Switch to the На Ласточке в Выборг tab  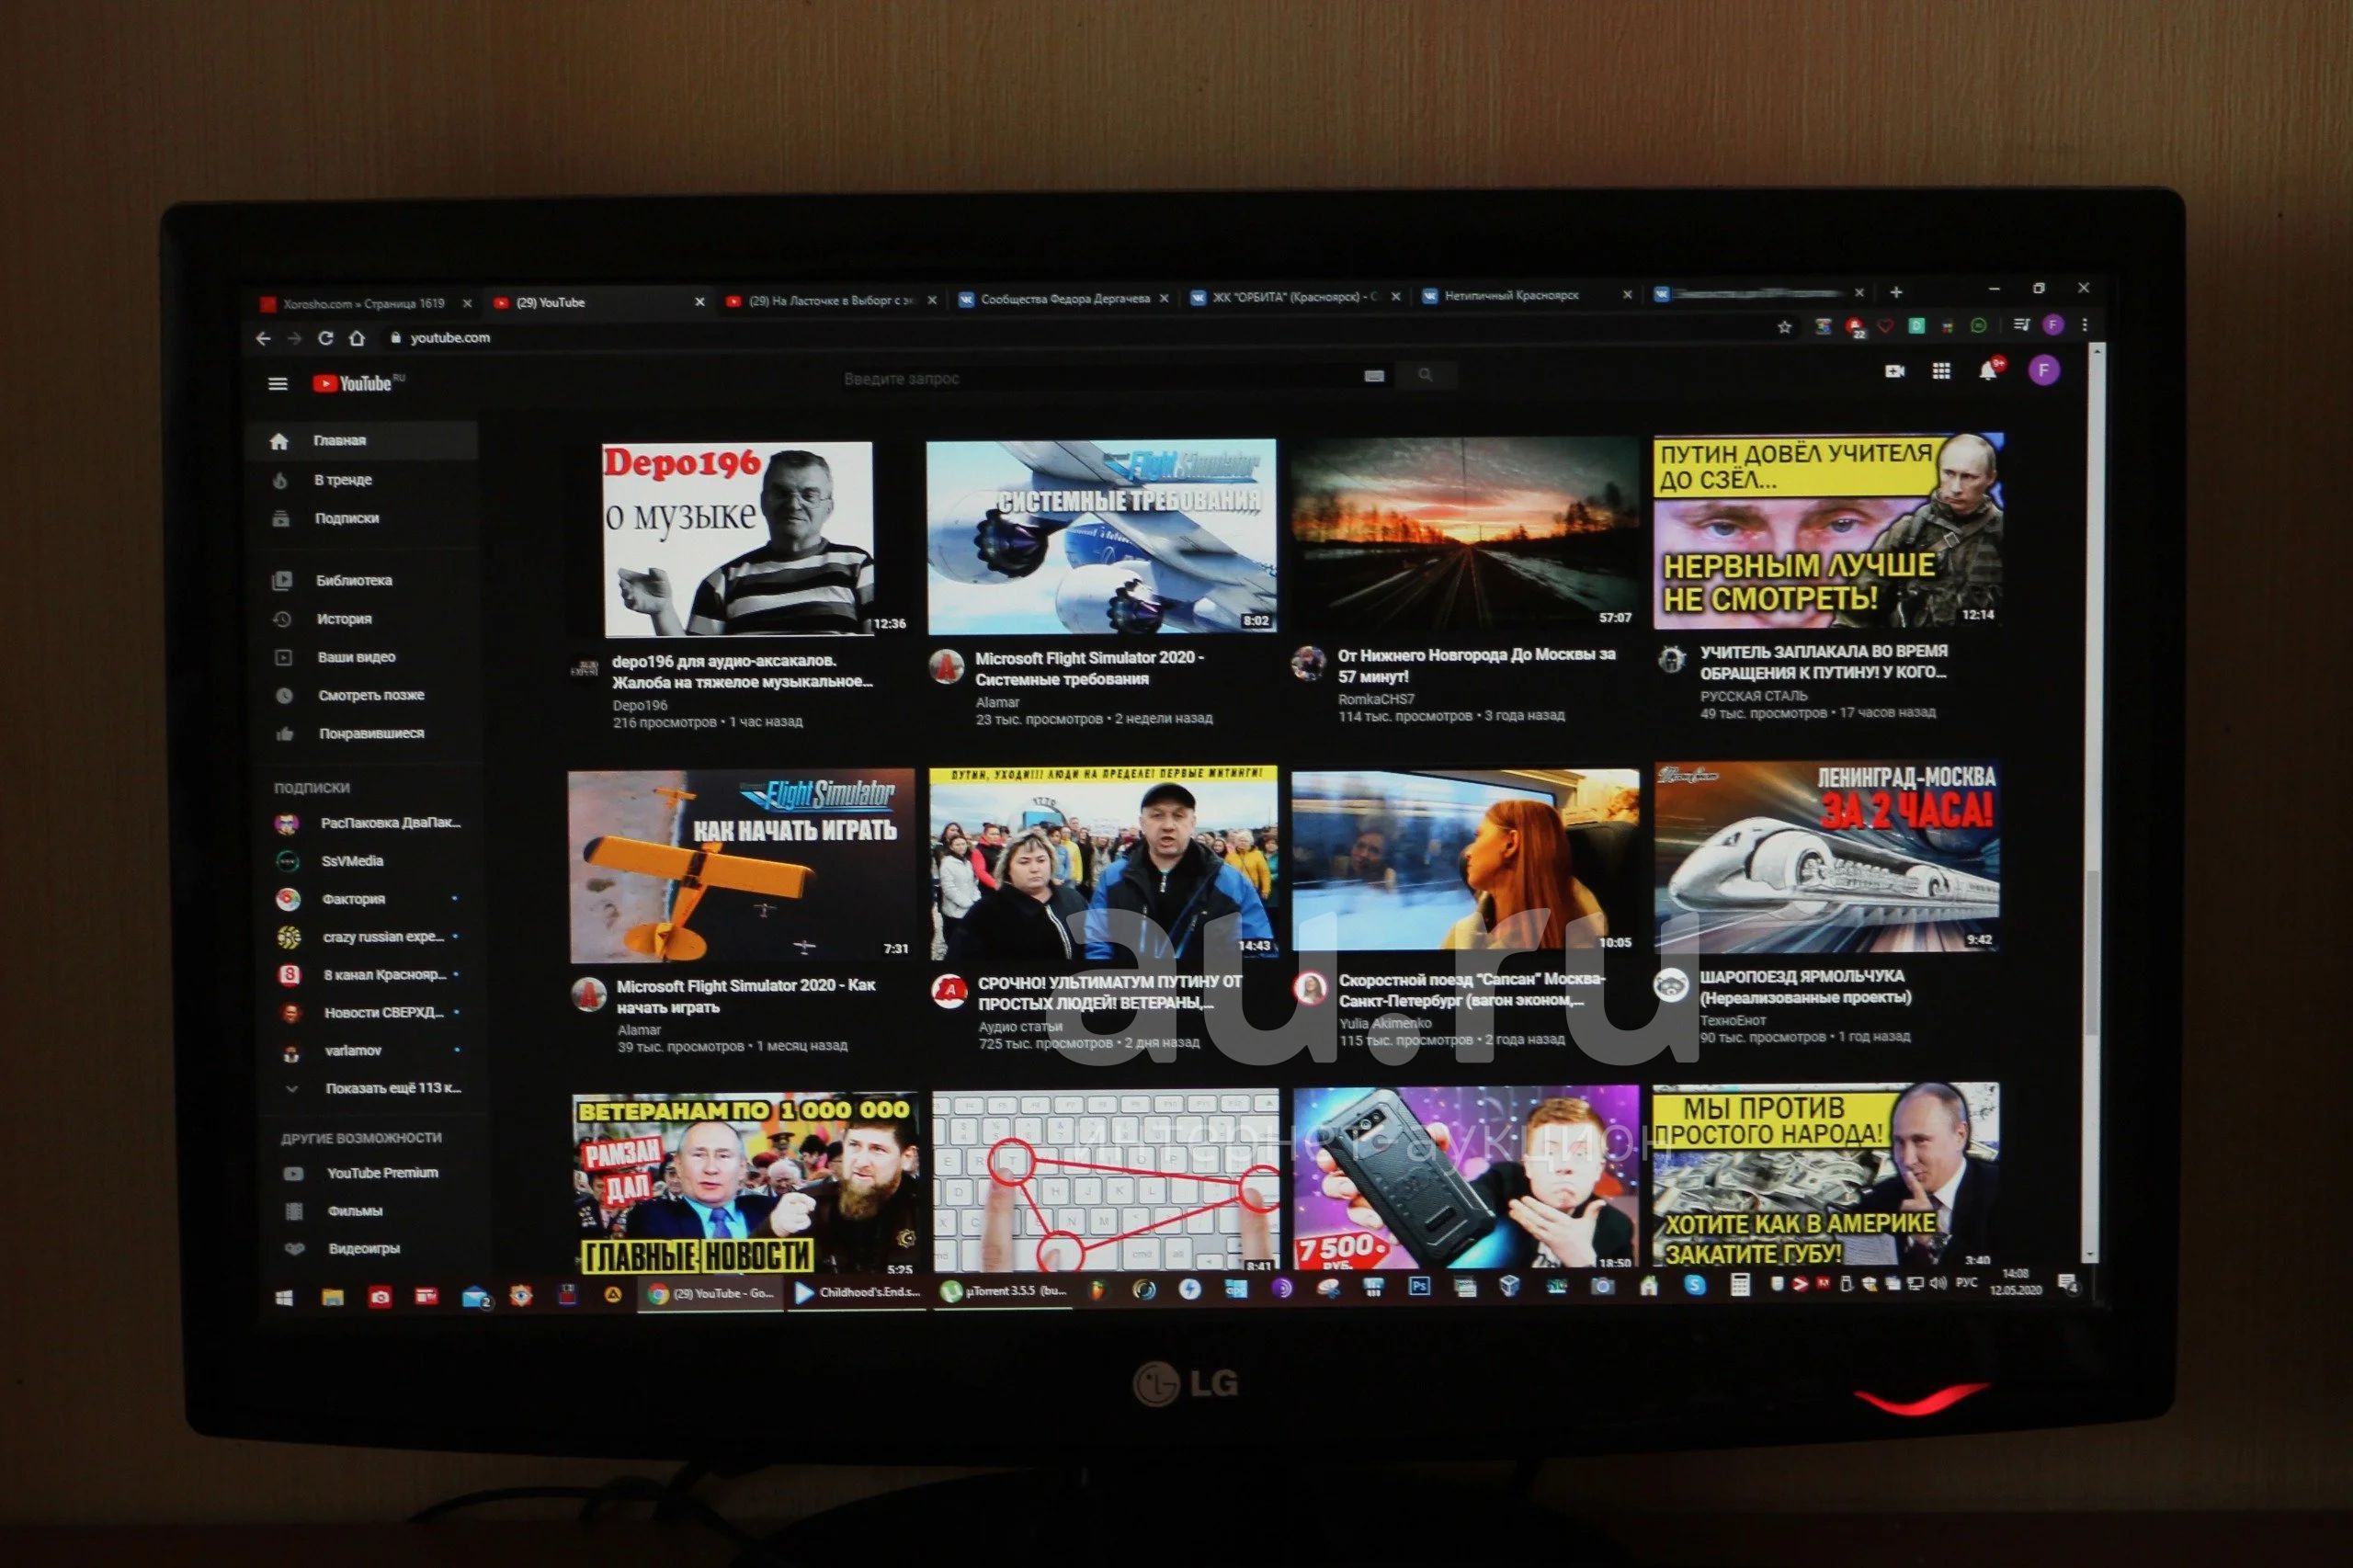click(x=830, y=301)
